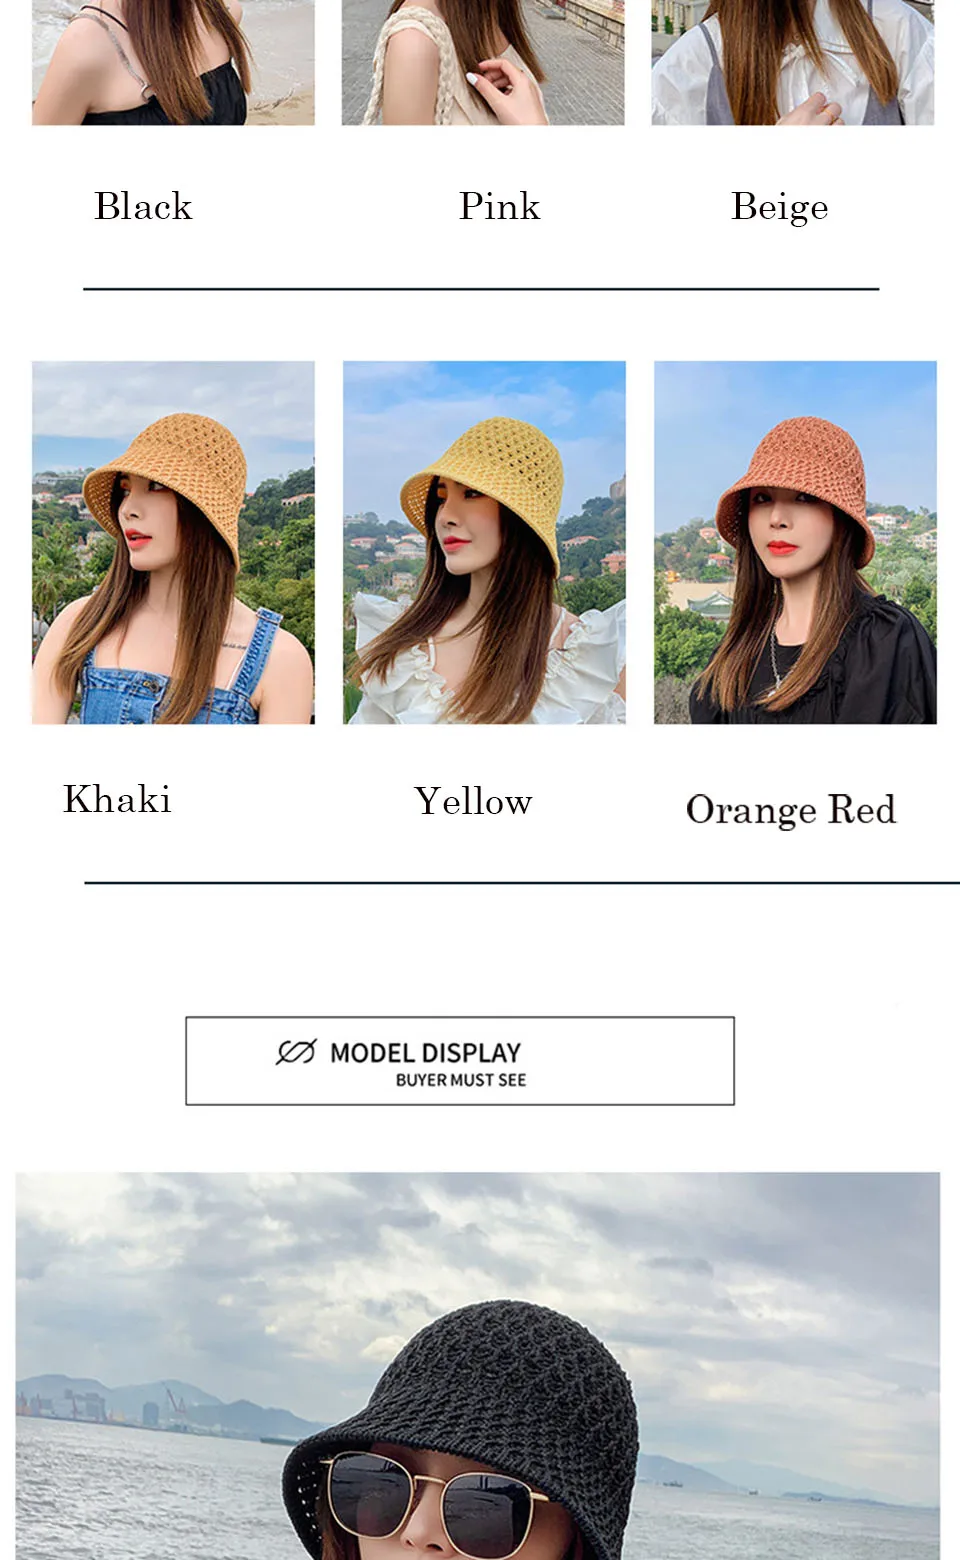Click the Orange Red hat model photo
This screenshot has height=1560, width=960.
[x=795, y=542]
